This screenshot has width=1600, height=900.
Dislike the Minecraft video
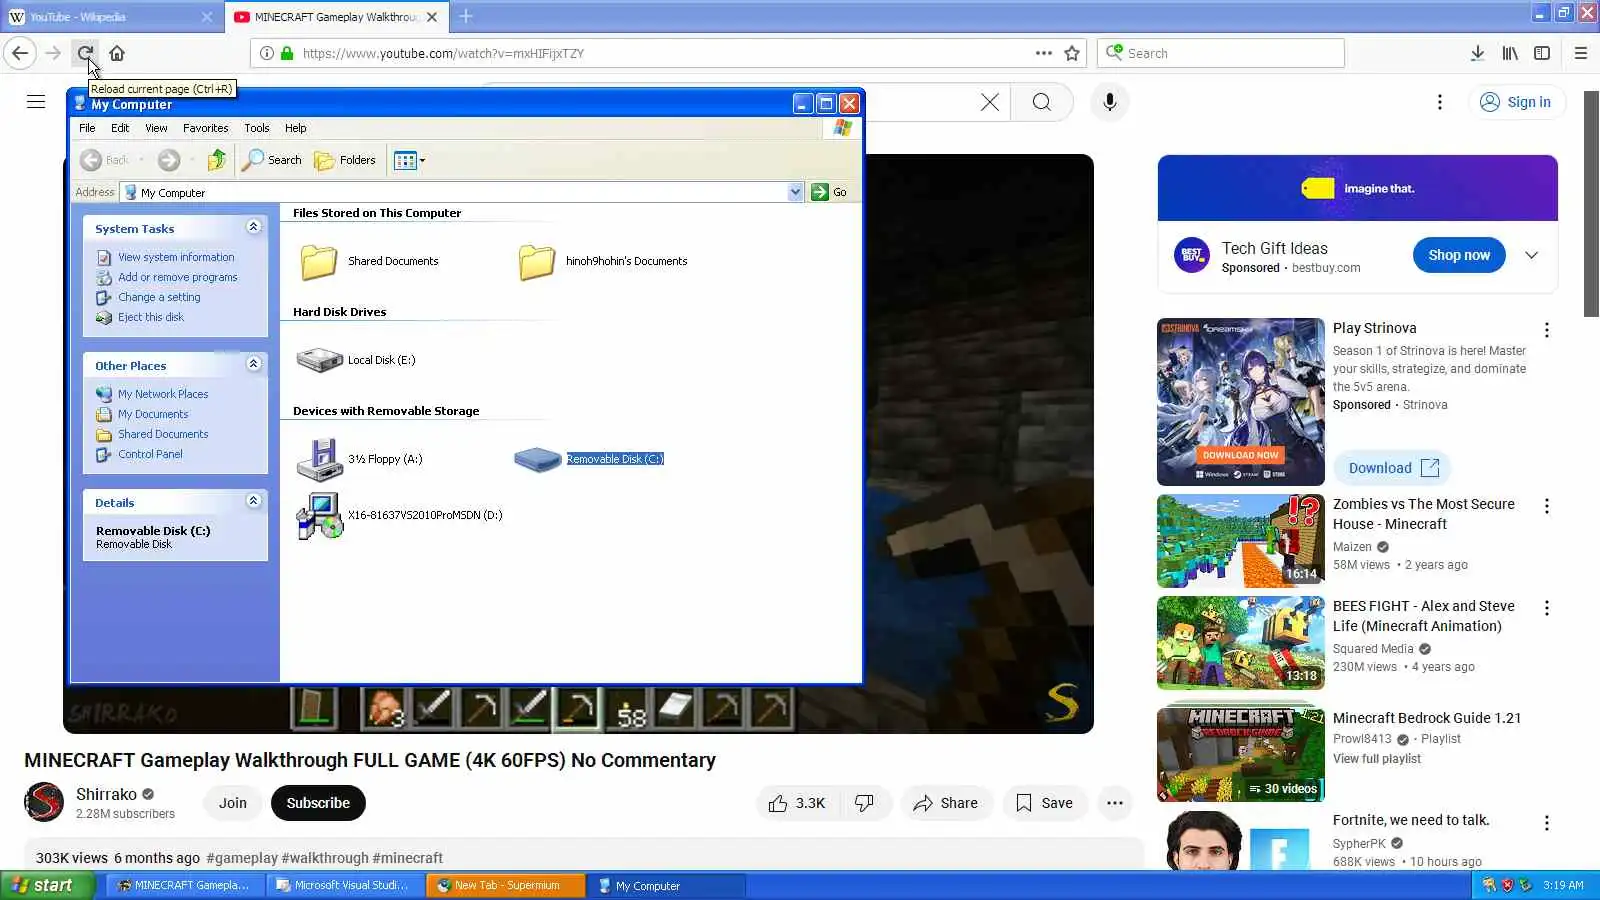[865, 803]
